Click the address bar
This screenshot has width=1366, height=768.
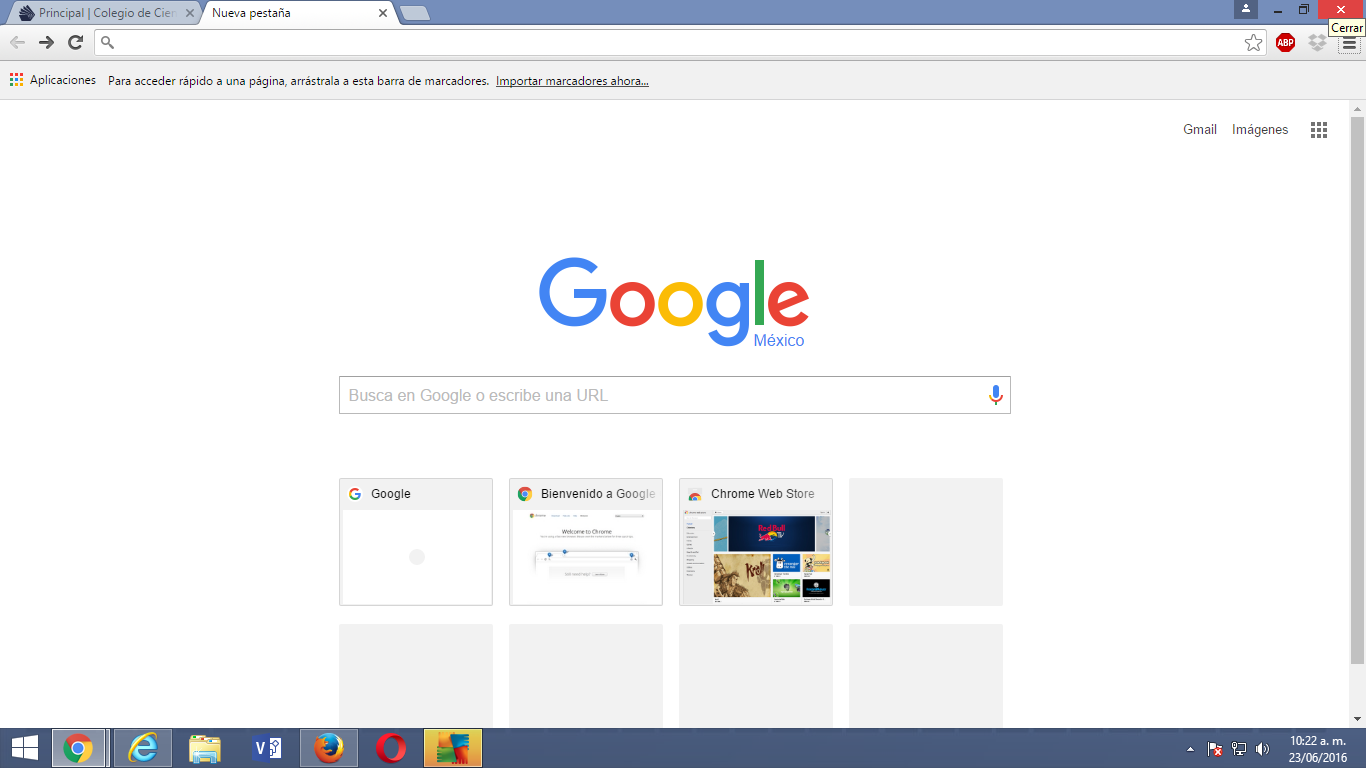(682, 42)
